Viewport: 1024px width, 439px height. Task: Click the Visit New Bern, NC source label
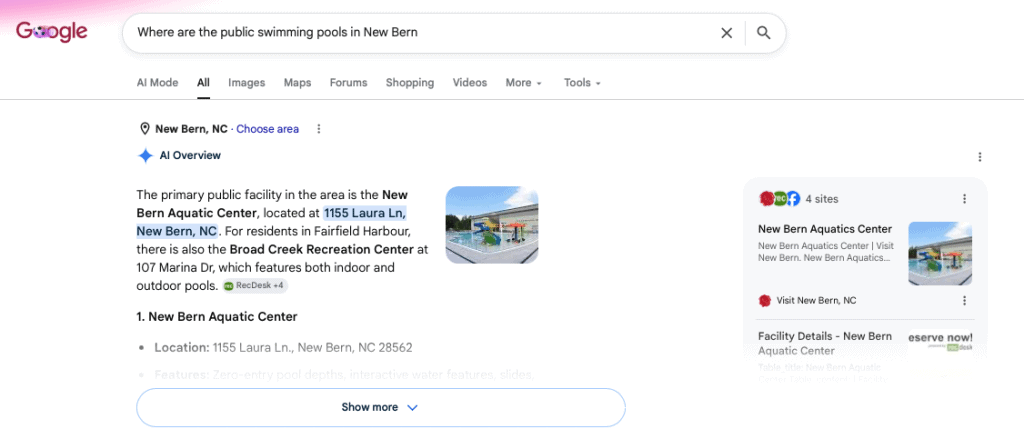[x=816, y=301]
